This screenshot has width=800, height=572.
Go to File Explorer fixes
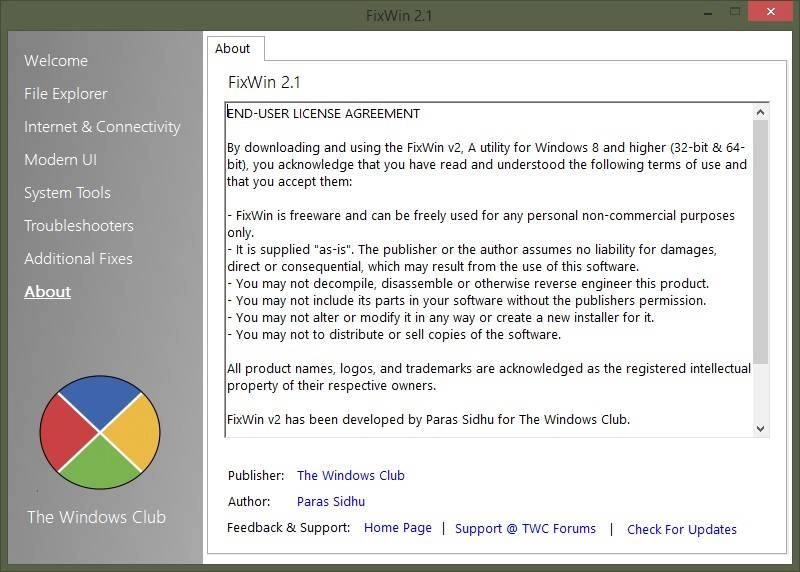(x=65, y=94)
